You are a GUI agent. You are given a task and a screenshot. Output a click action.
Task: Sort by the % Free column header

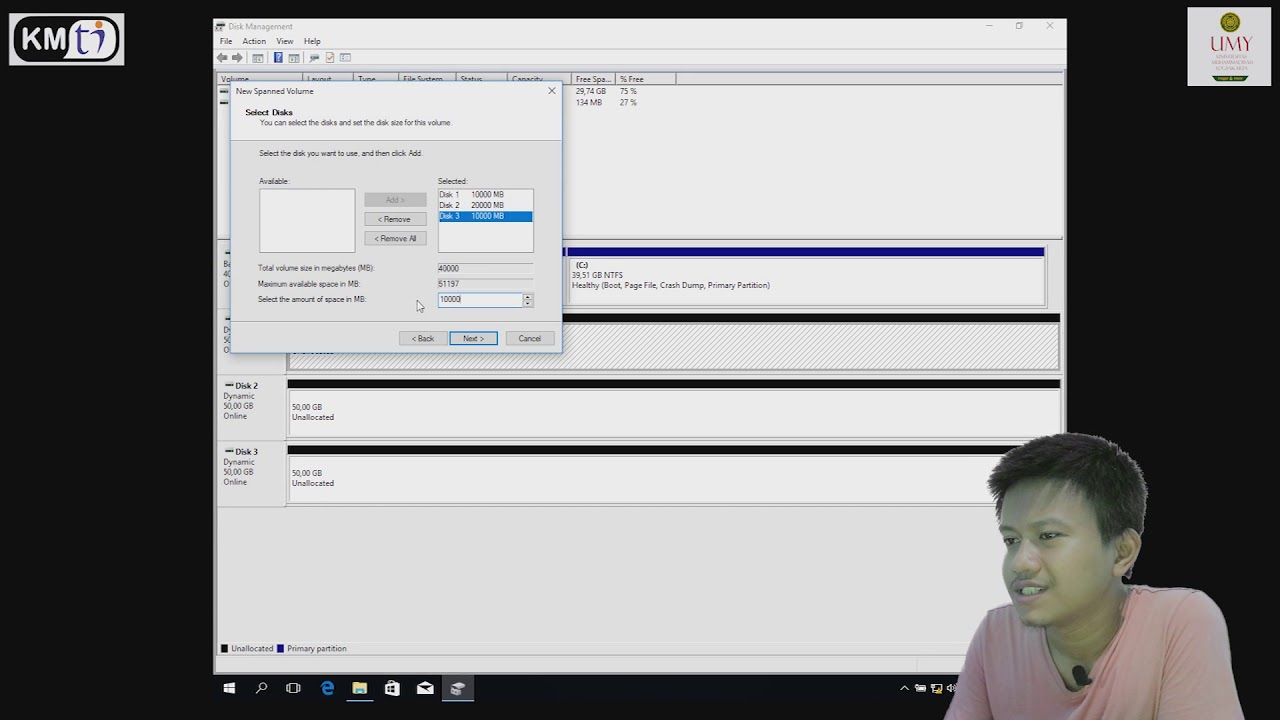pyautogui.click(x=646, y=79)
